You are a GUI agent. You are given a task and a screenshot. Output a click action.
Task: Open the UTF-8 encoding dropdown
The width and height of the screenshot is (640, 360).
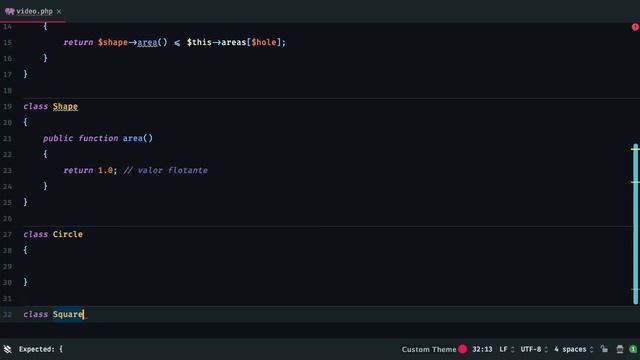coord(534,349)
